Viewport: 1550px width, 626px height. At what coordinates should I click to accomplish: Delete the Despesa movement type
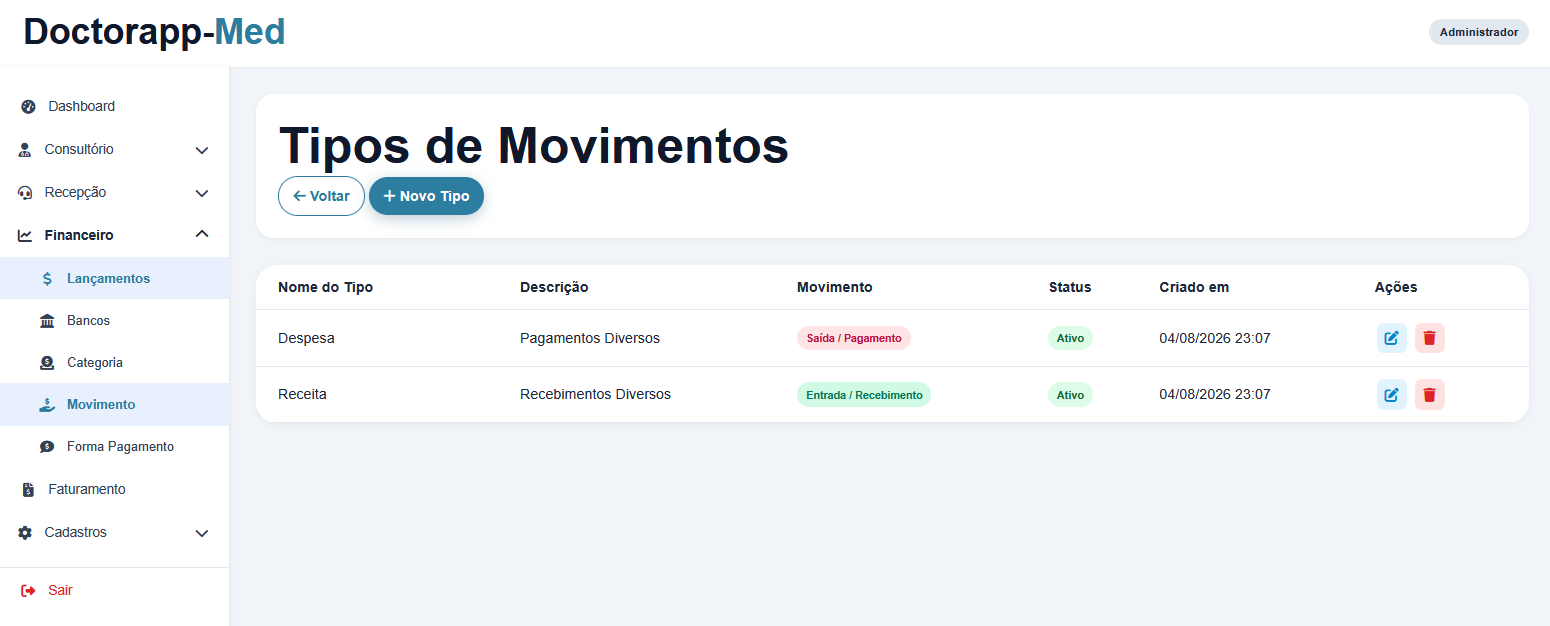point(1429,338)
